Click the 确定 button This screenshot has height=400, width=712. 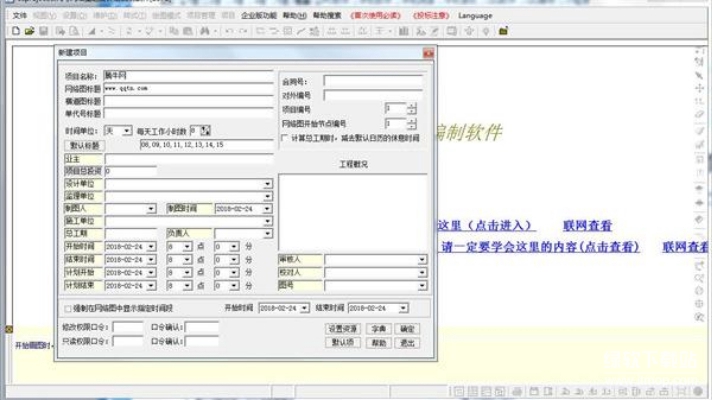[x=407, y=328]
